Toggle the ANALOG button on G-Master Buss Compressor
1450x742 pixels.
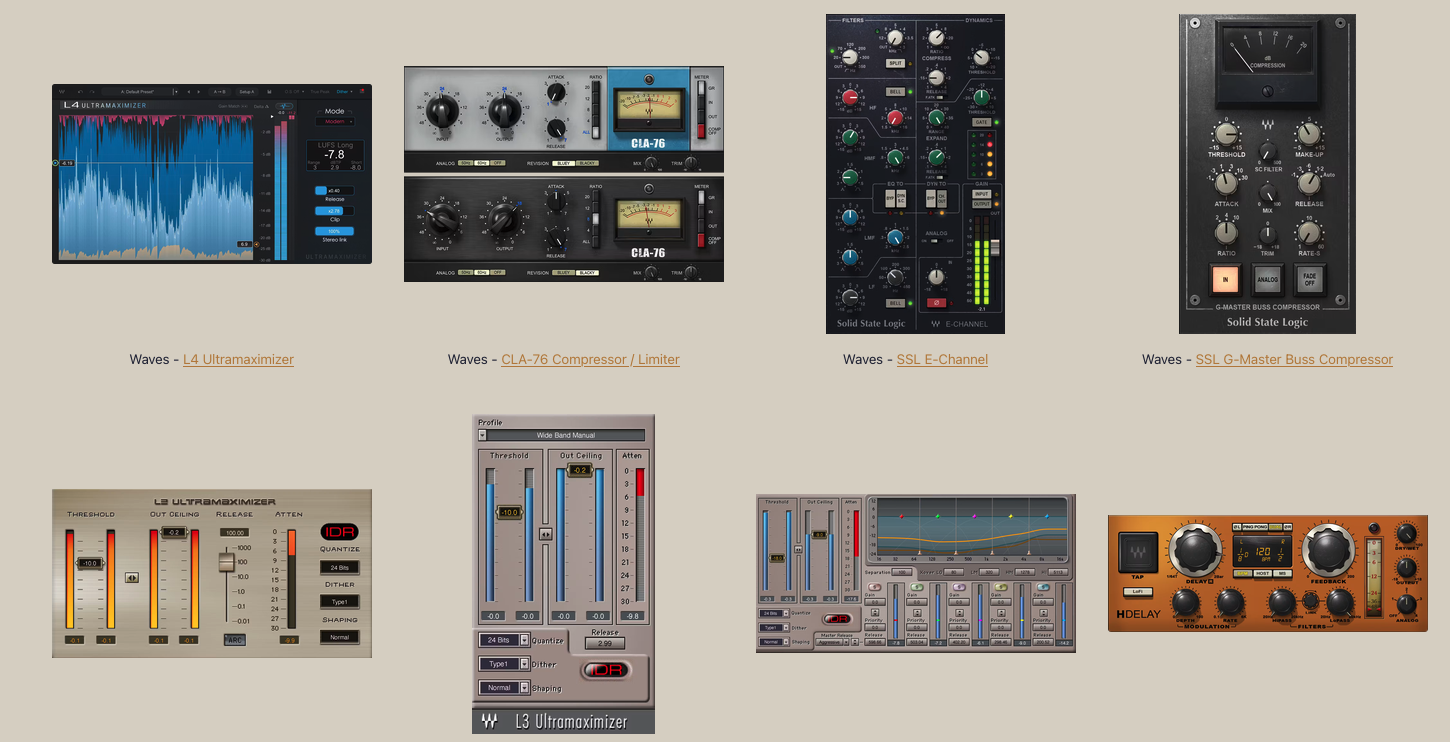click(x=1267, y=279)
